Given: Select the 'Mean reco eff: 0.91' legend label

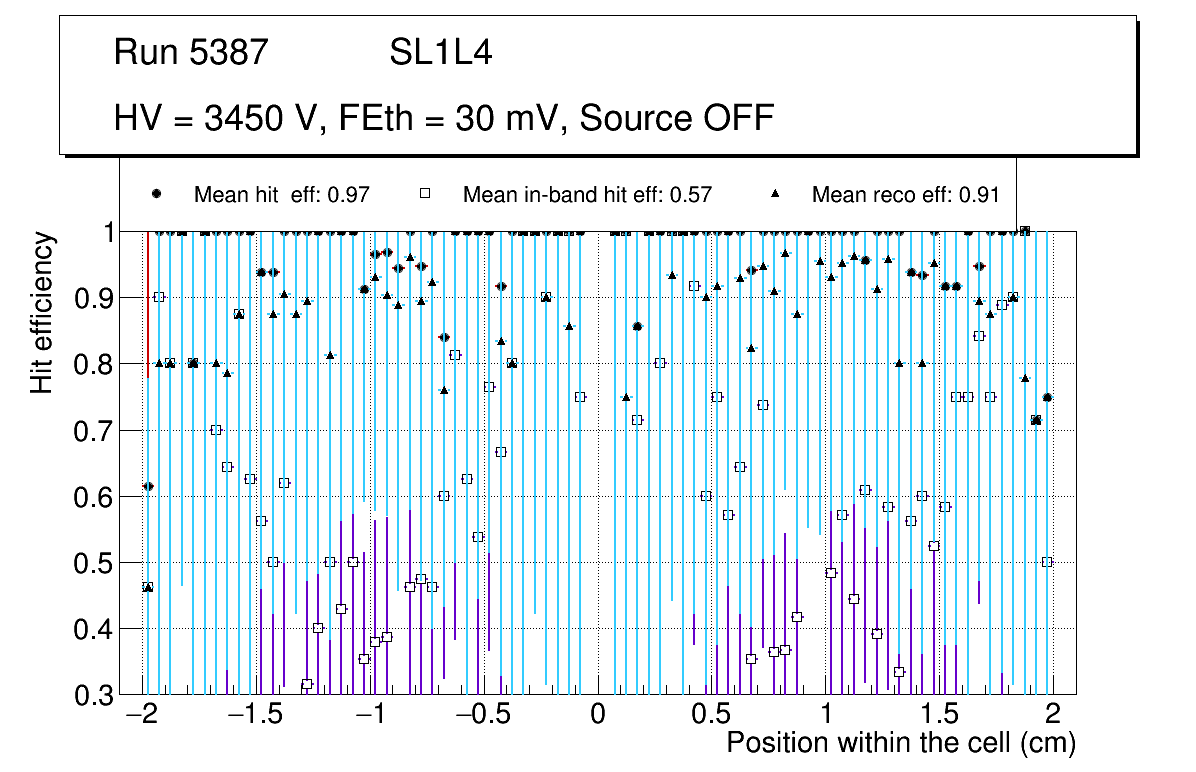Looking at the screenshot, I should click(x=905, y=195).
